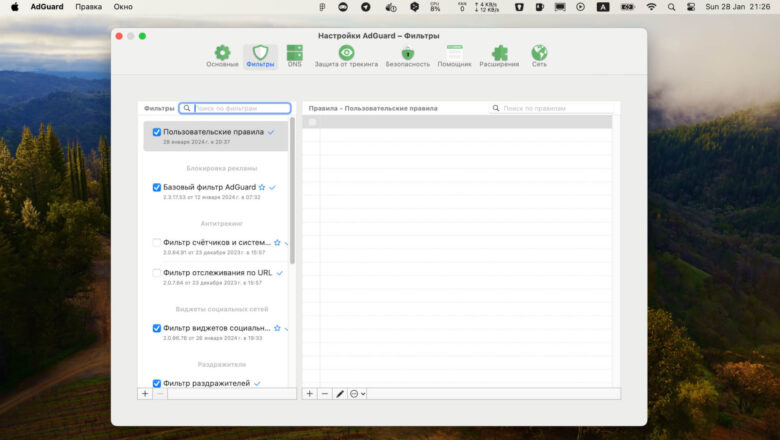Enable Фильтр счётчиков и систем checkbox
This screenshot has height=440, width=780.
pyautogui.click(x=157, y=243)
